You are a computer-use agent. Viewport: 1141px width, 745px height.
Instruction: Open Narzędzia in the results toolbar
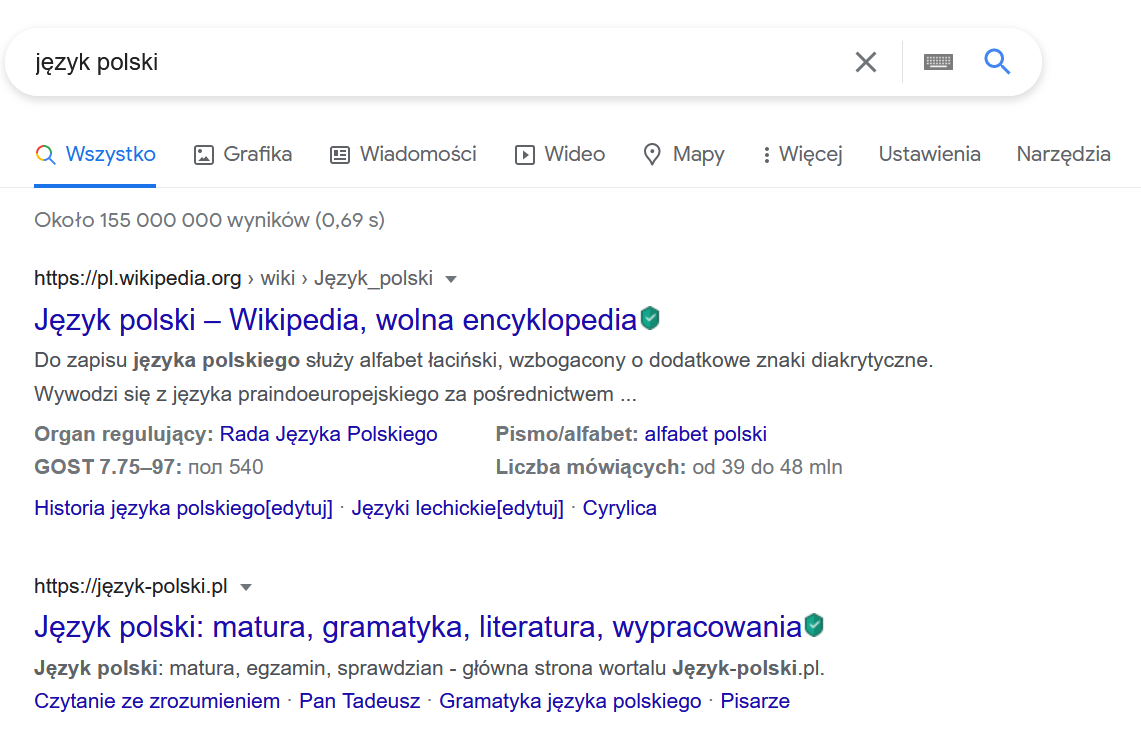(x=1063, y=154)
